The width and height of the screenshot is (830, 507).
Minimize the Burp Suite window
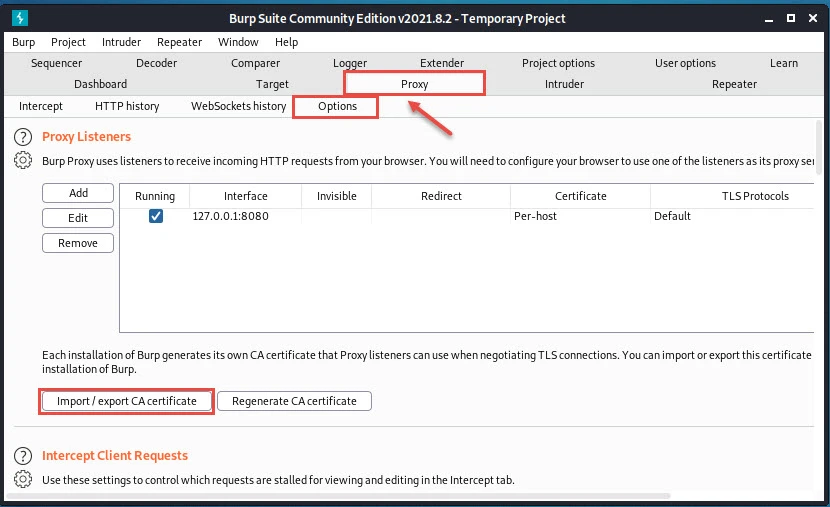[769, 19]
